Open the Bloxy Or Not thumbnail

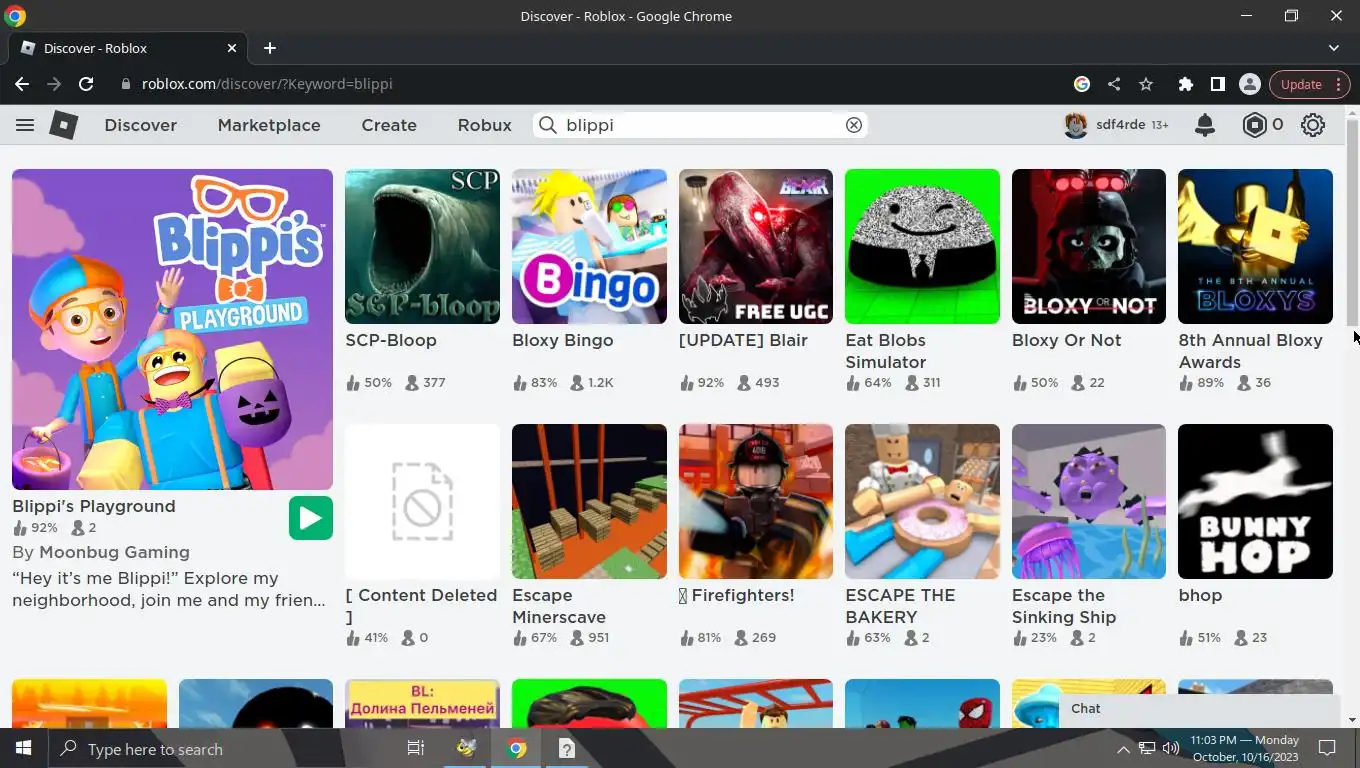tap(1089, 246)
